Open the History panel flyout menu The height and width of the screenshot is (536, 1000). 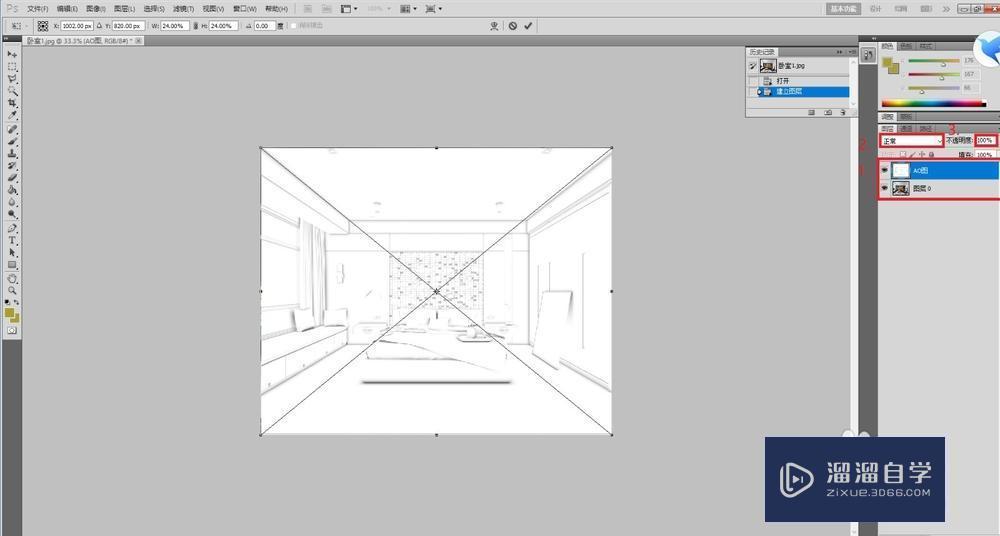pos(853,52)
